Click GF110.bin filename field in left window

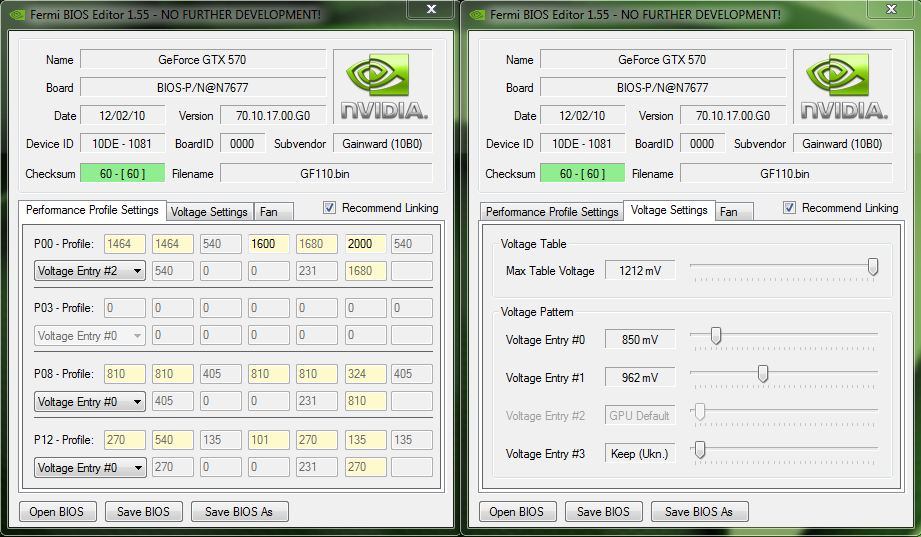[x=325, y=173]
